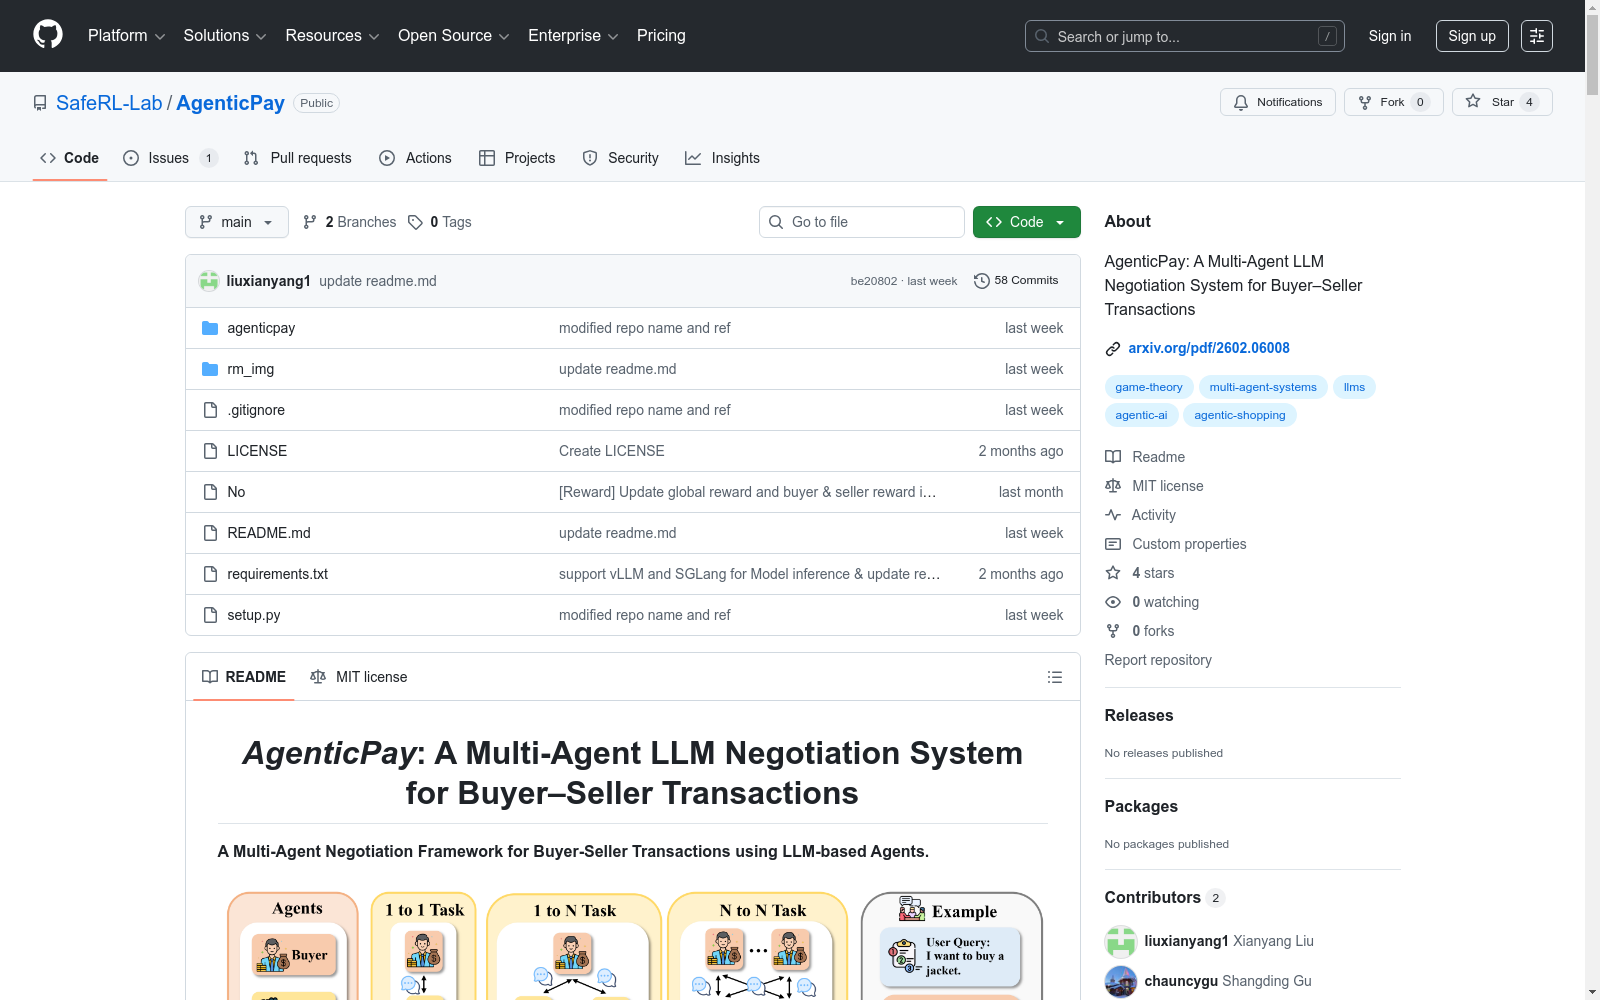1600x1000 pixels.
Task: Open the AgenticPay repository link
Action: (230, 103)
